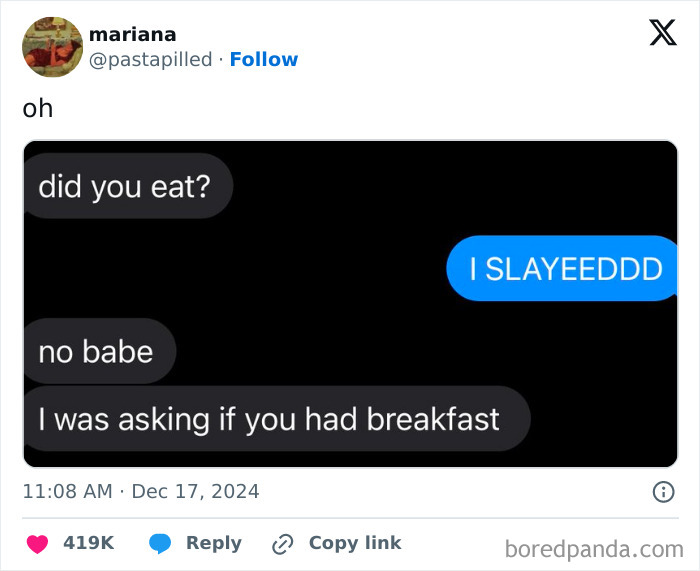
Task: Open the tweet info circle icon
Action: [x=662, y=491]
